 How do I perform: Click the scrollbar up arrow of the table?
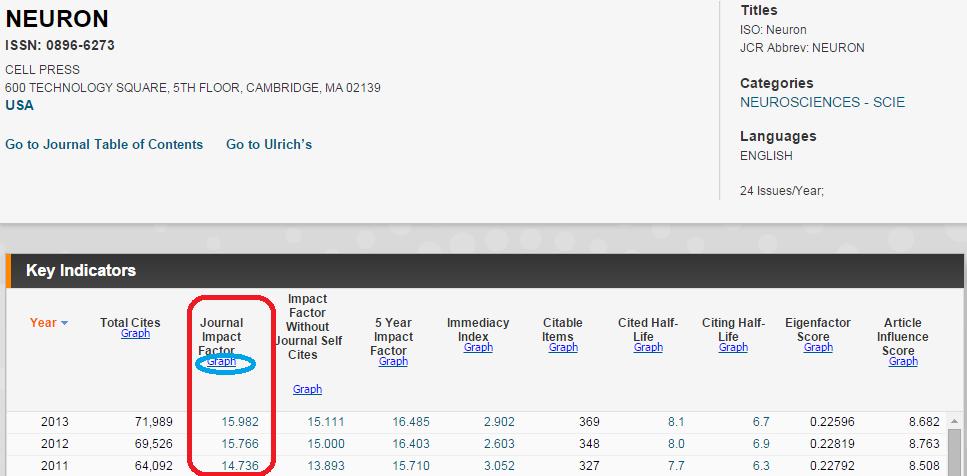(954, 421)
